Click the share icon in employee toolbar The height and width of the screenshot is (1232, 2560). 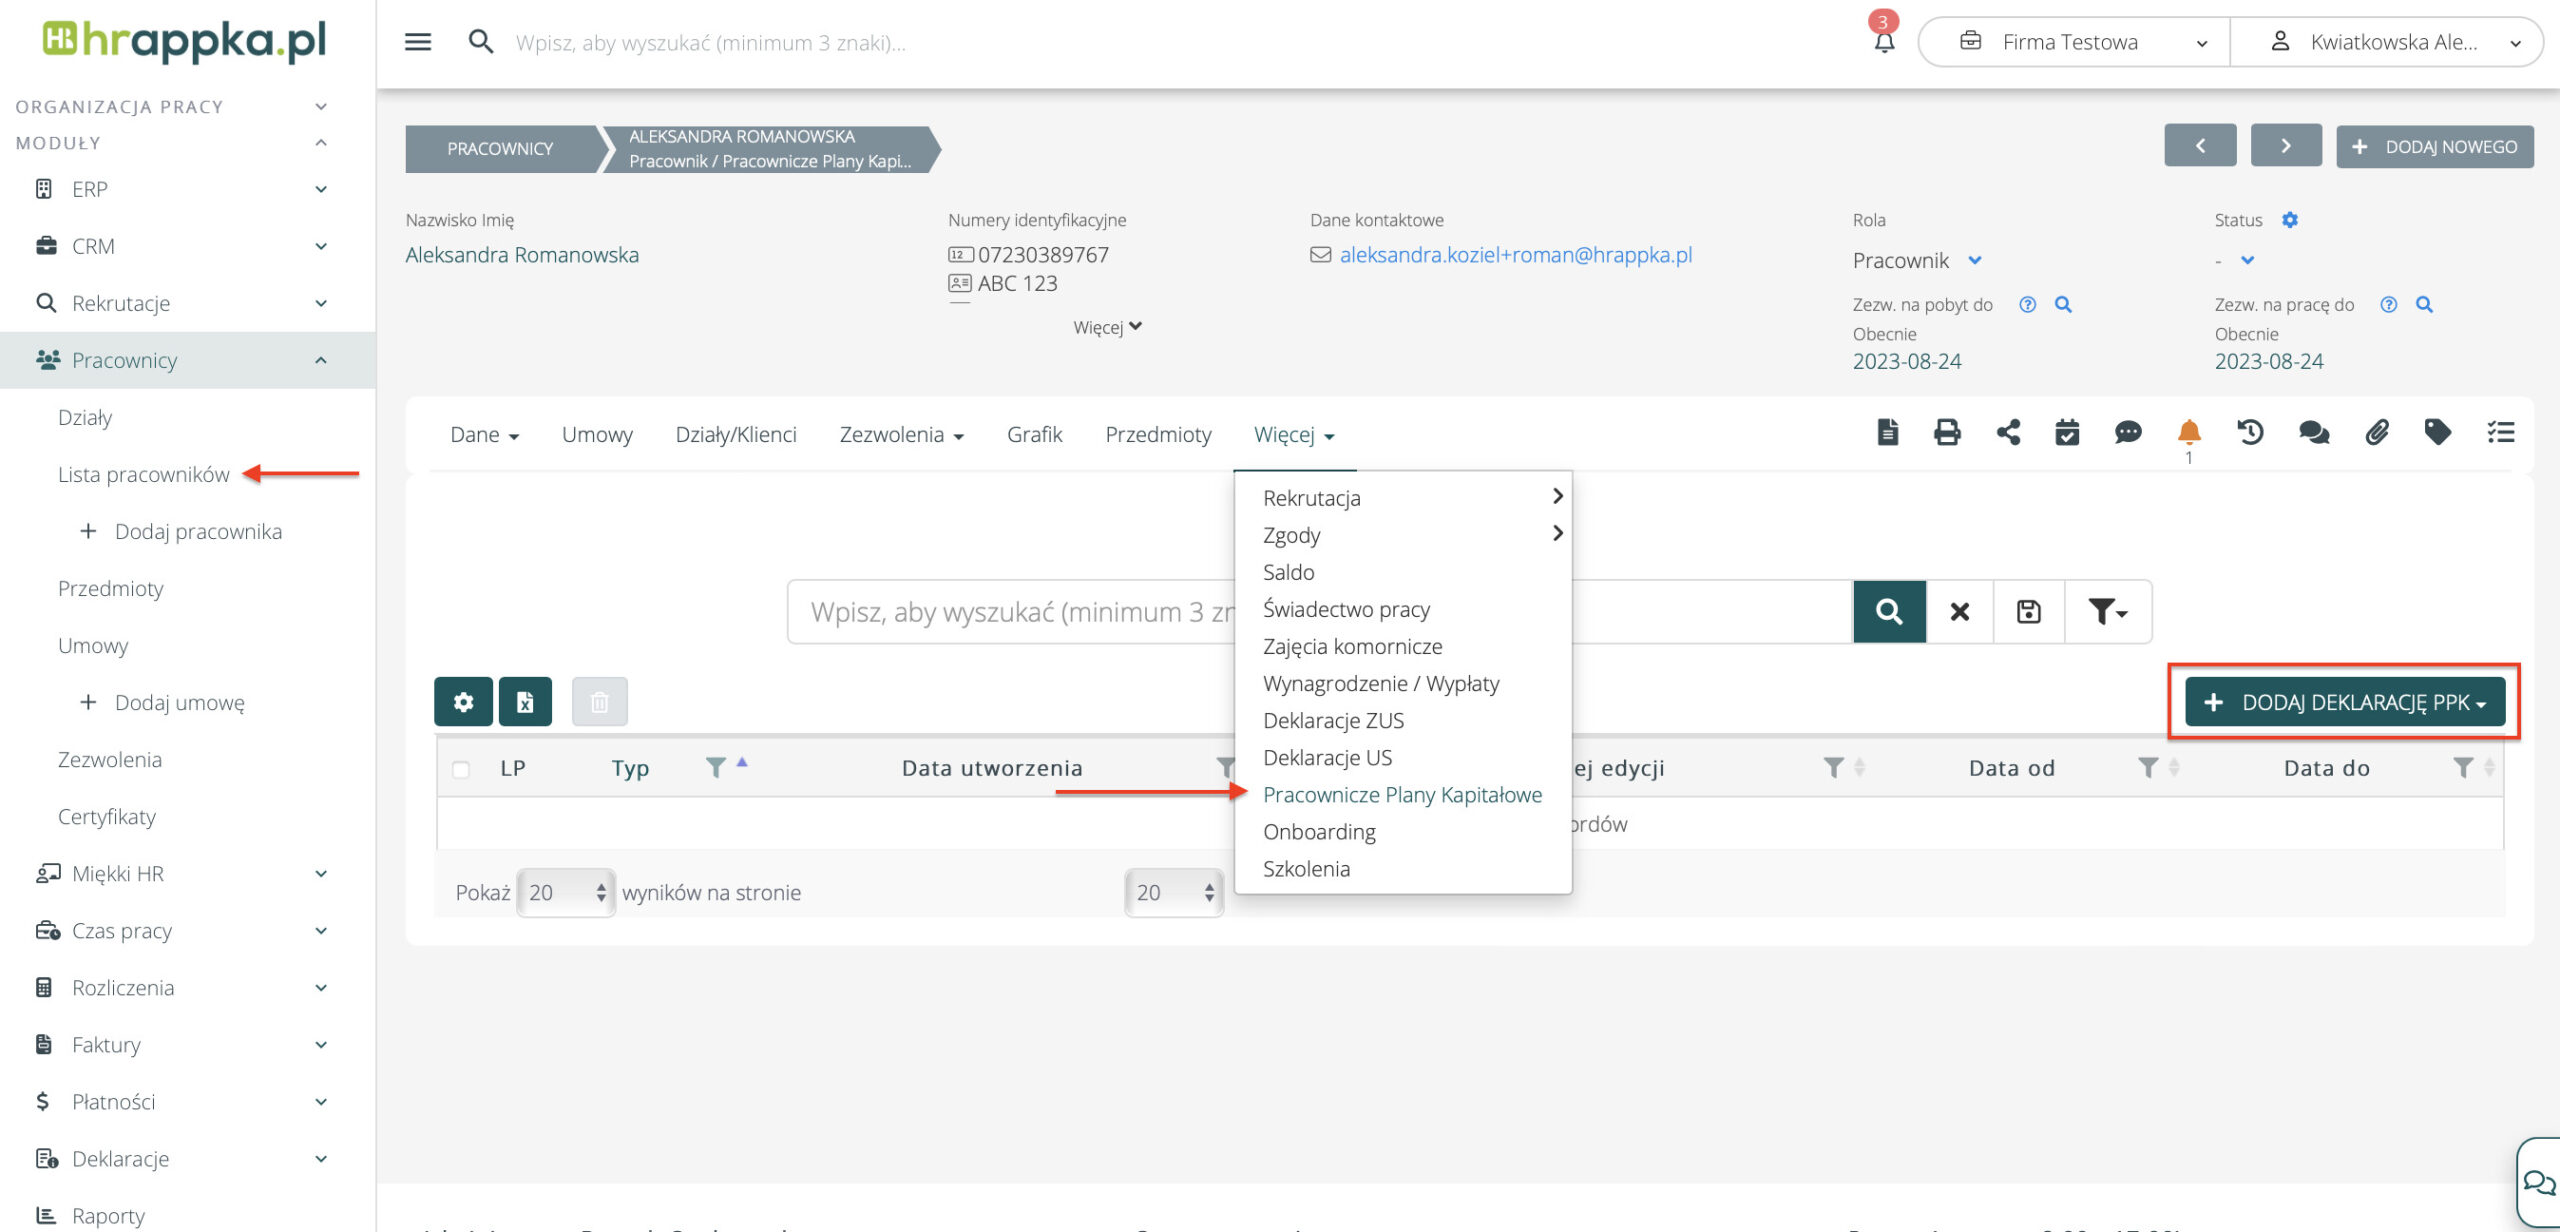[2008, 433]
